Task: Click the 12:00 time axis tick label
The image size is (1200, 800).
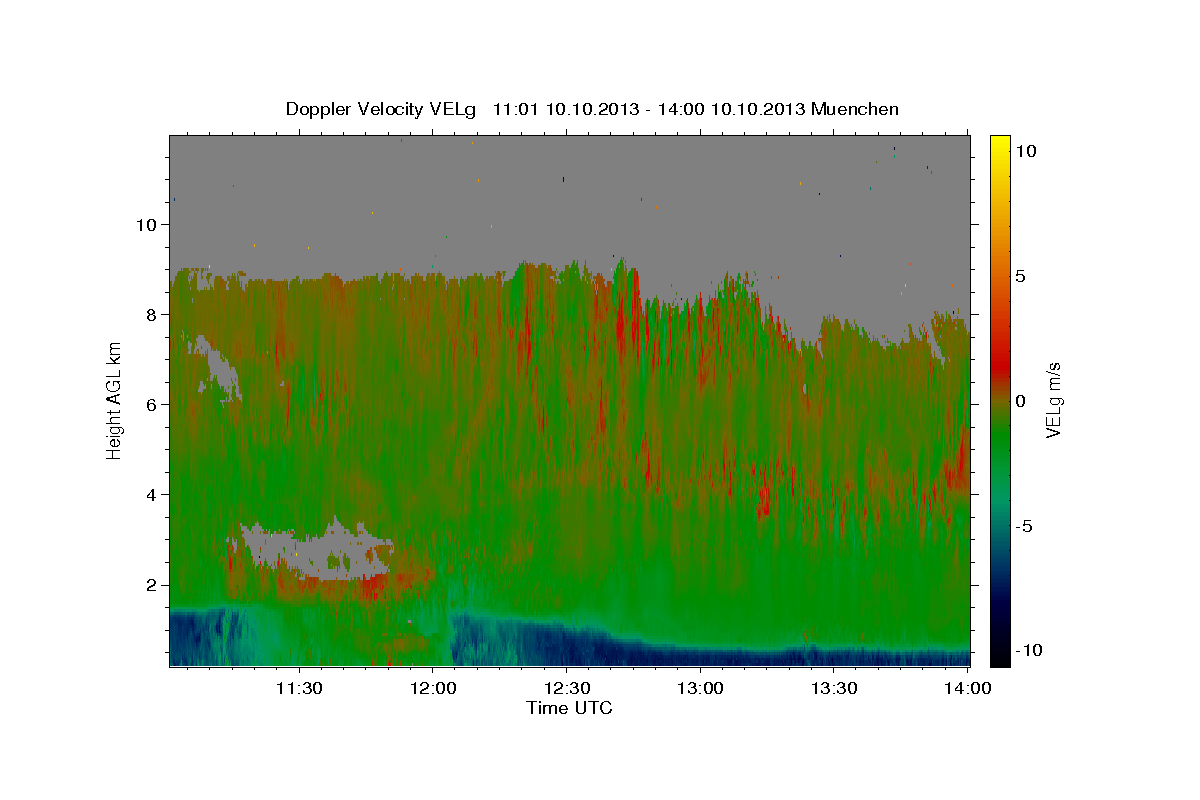Action: [432, 688]
